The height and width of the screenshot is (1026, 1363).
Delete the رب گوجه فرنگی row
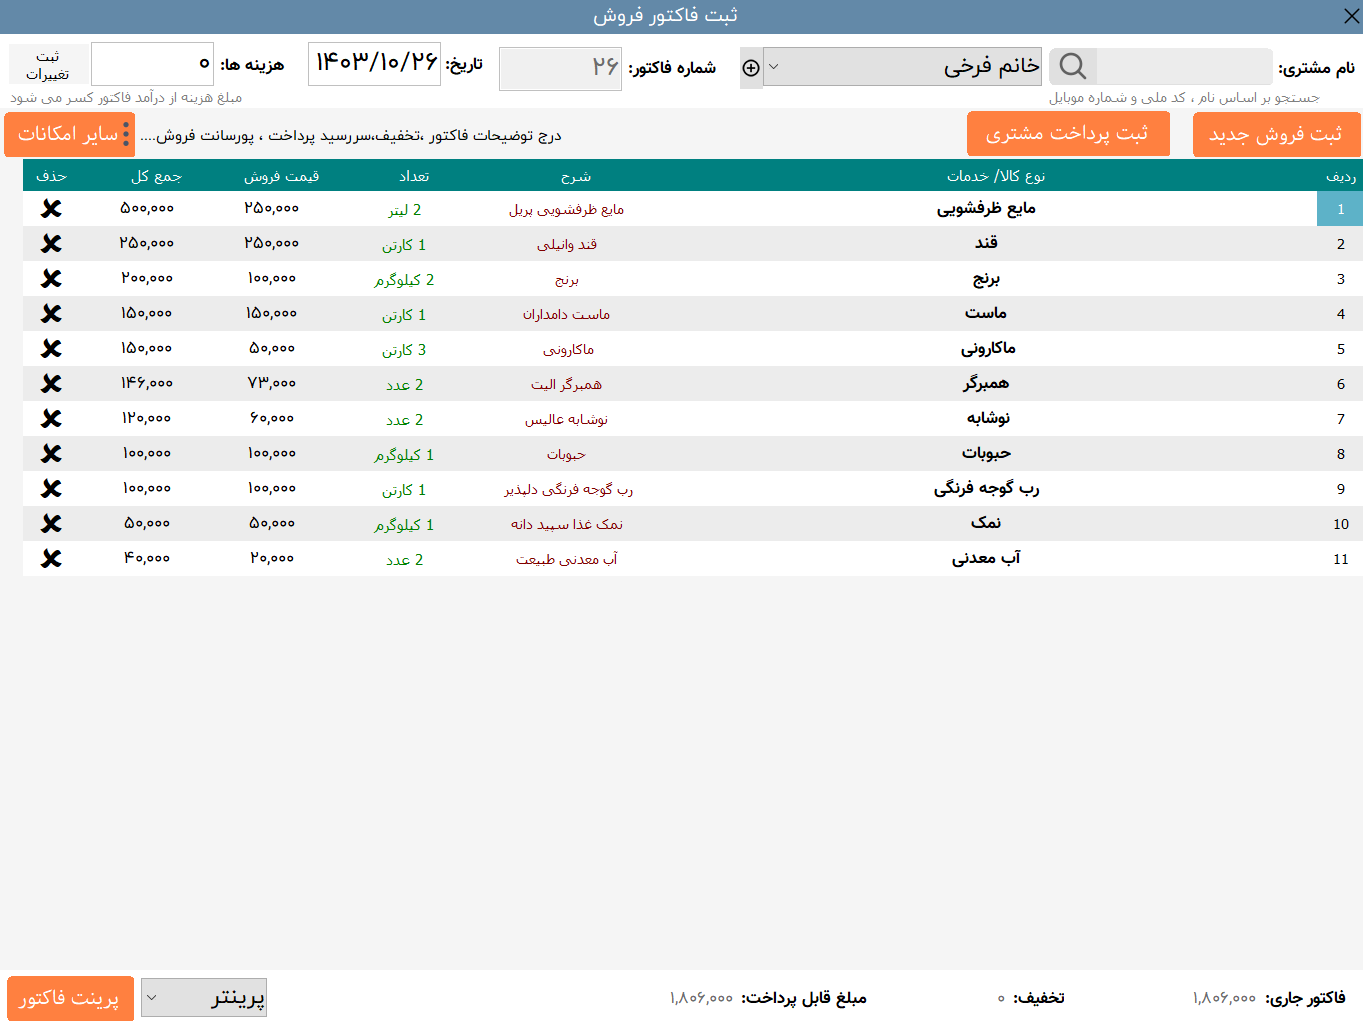pos(51,489)
